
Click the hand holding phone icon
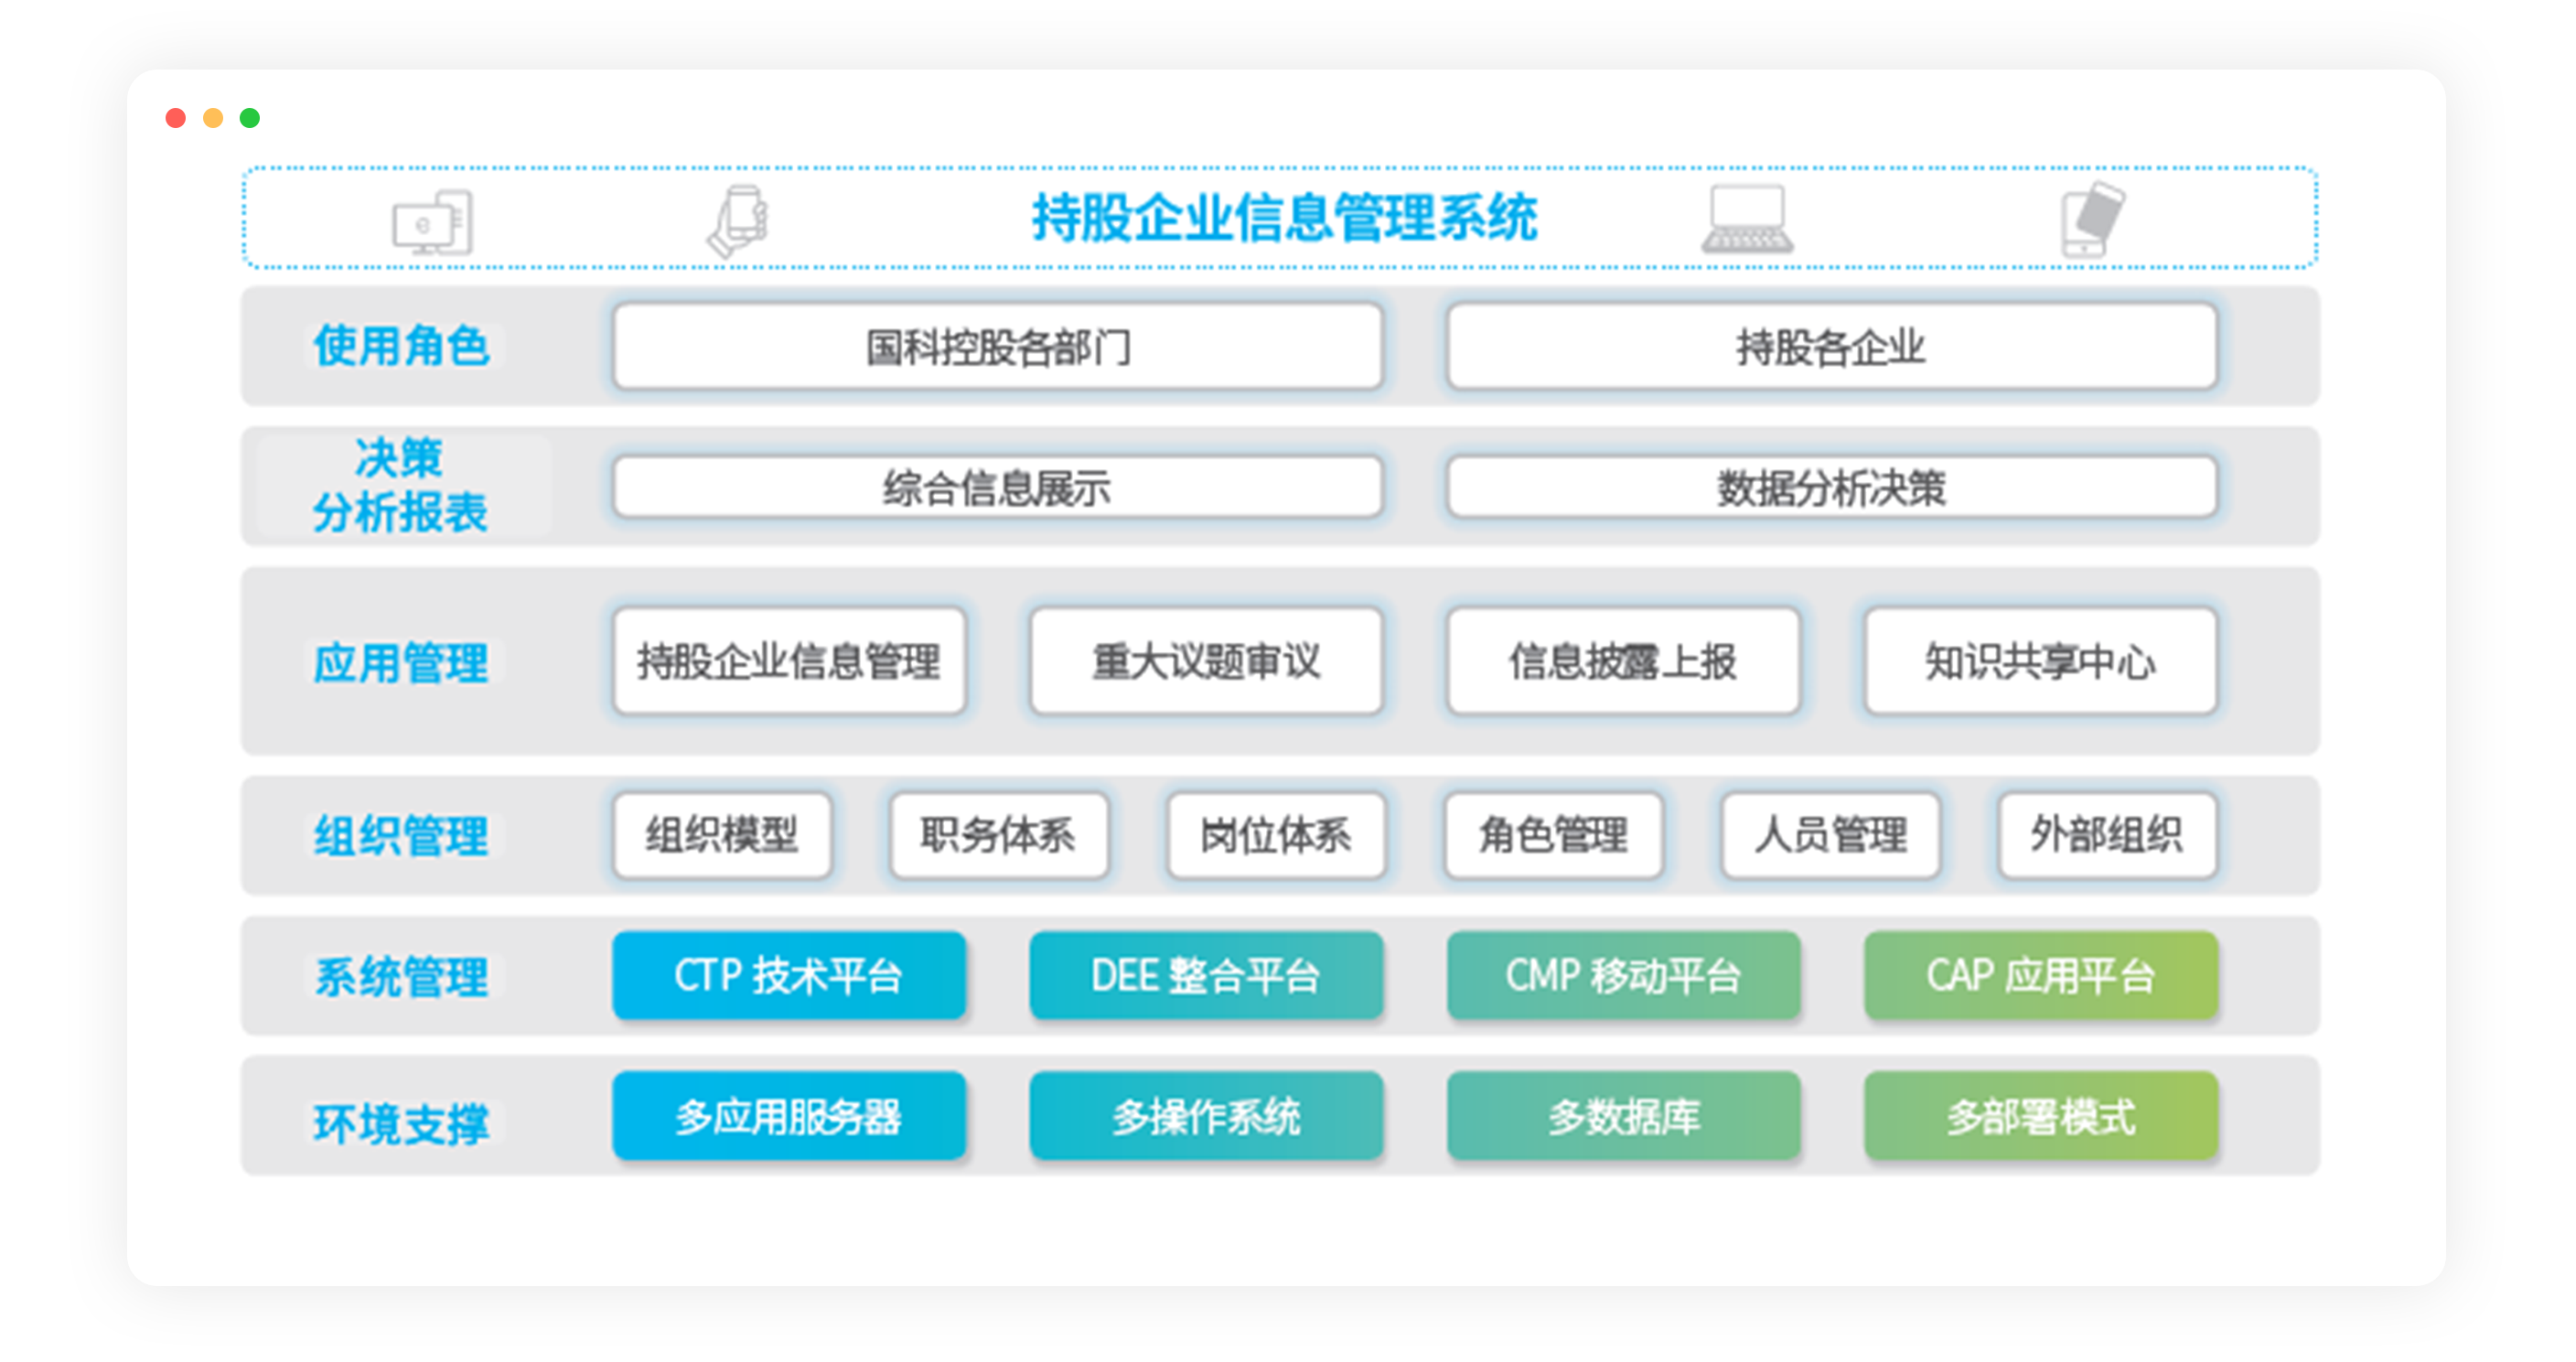(x=738, y=221)
